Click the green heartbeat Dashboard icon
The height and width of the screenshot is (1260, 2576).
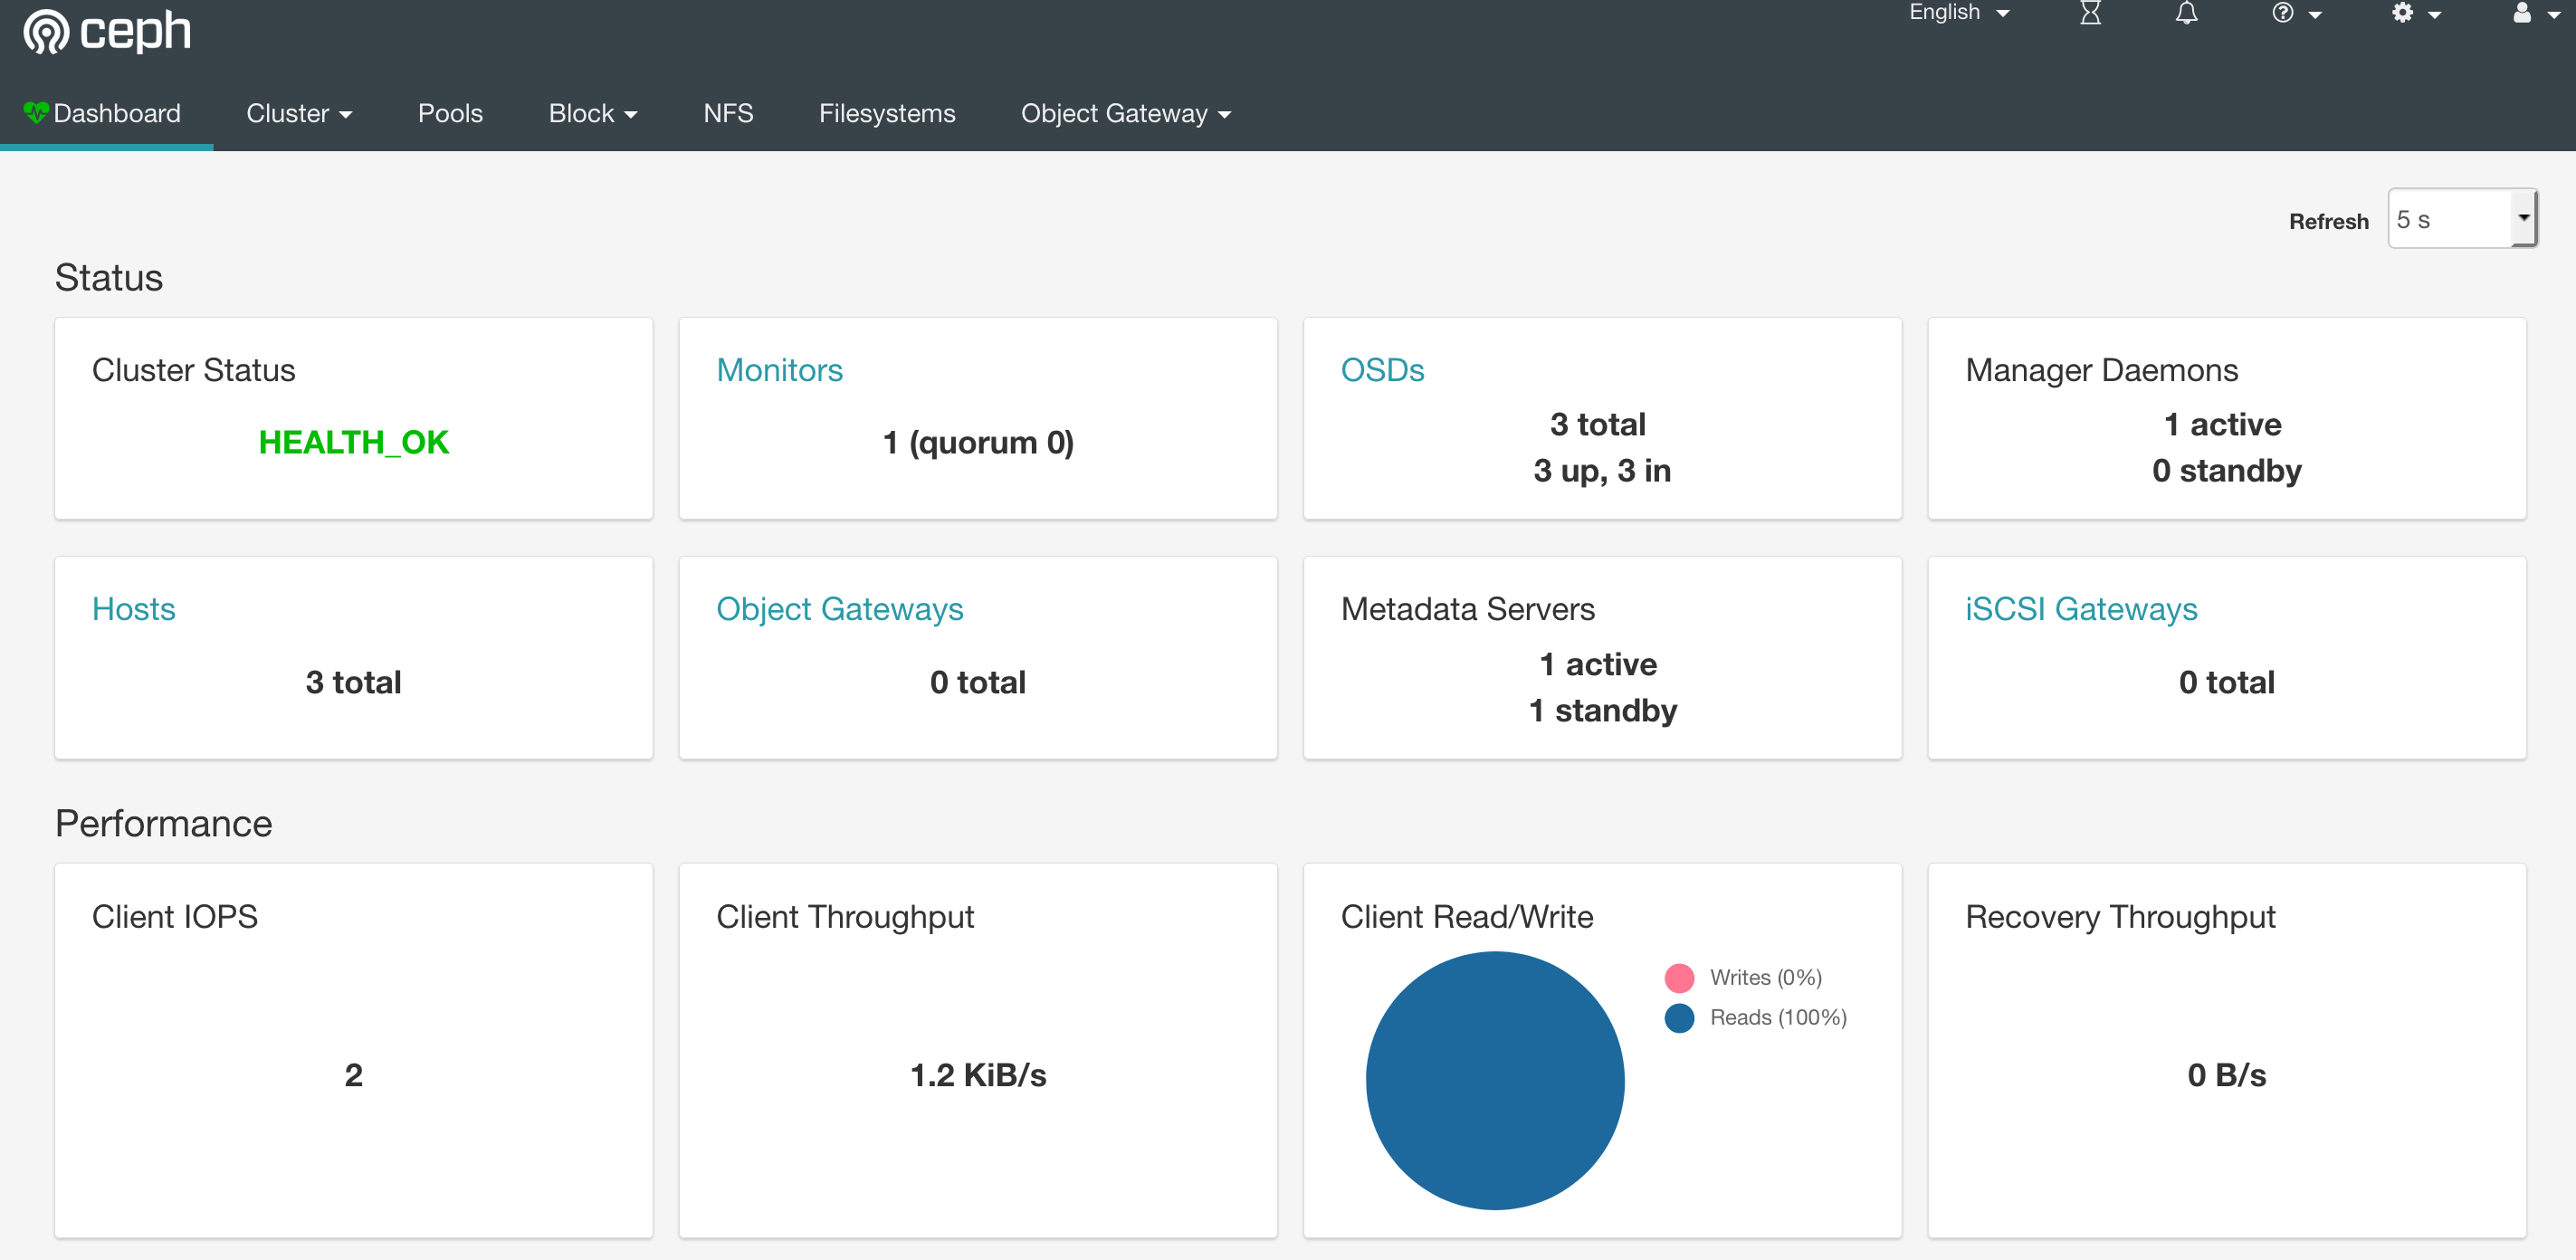tap(36, 113)
